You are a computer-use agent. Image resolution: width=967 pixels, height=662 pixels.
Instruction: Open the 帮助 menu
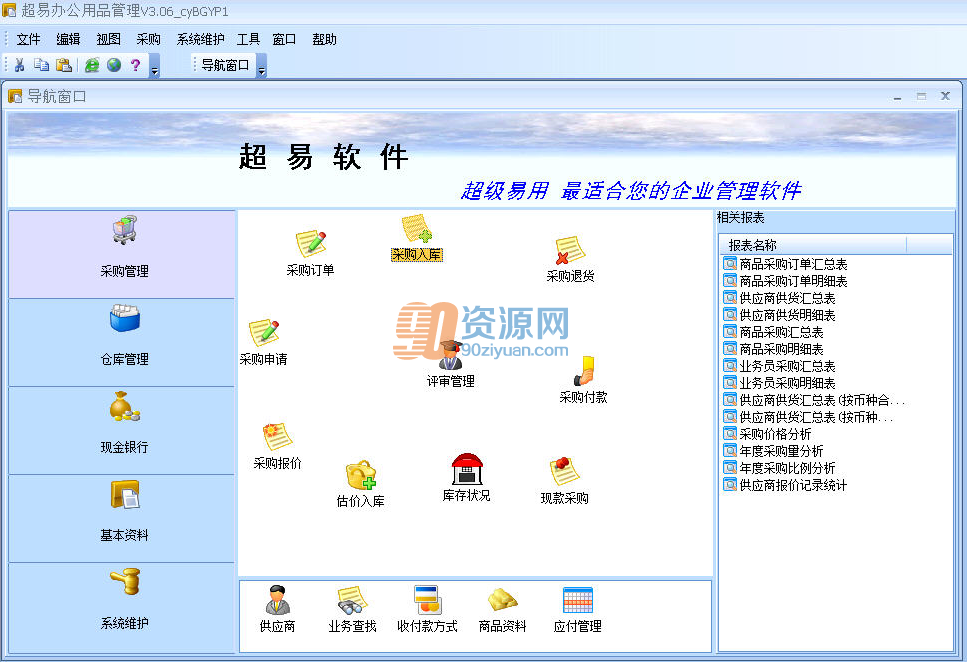(324, 39)
